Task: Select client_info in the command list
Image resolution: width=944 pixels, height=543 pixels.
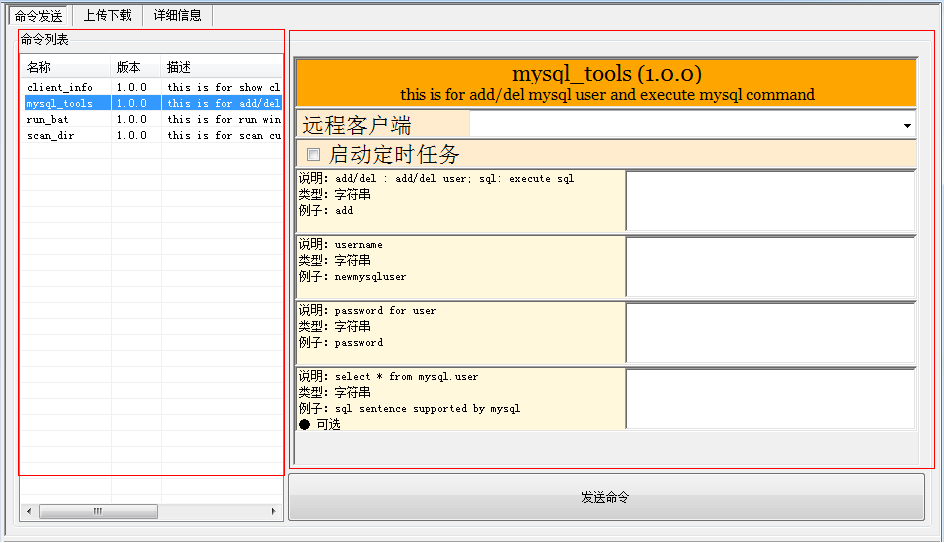Action: [x=60, y=87]
